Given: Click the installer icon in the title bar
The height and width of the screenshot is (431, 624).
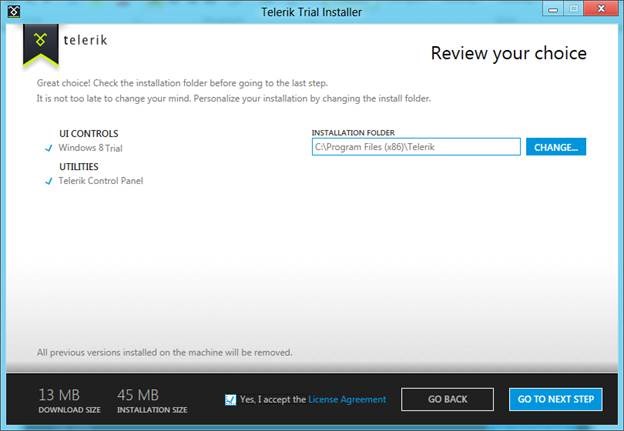Looking at the screenshot, I should (x=13, y=11).
